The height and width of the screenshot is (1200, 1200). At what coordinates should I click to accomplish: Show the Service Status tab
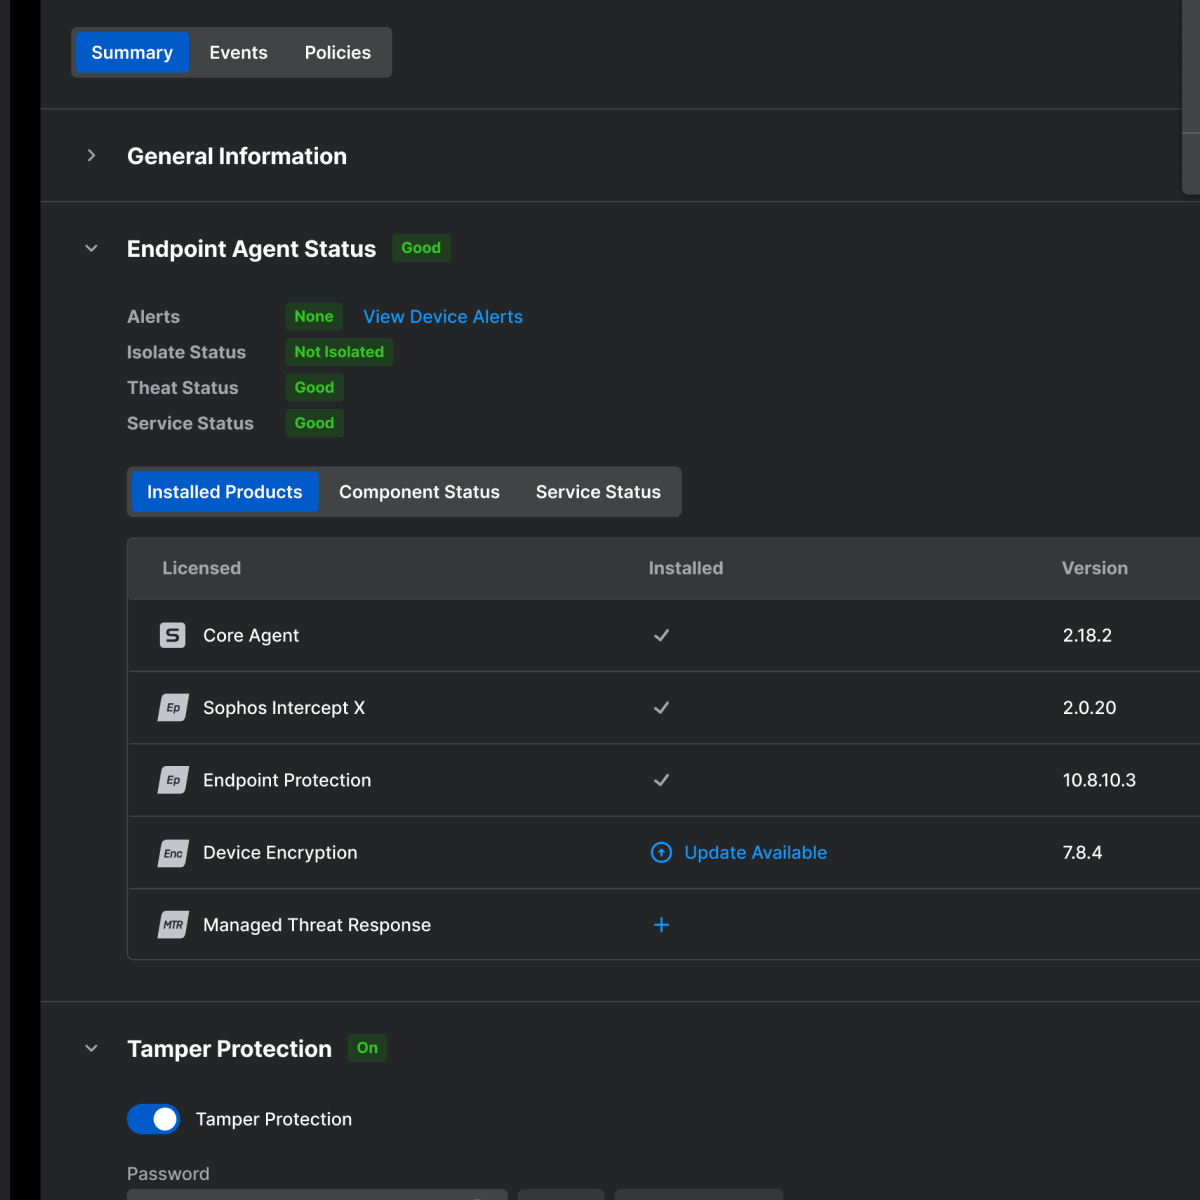click(x=598, y=492)
